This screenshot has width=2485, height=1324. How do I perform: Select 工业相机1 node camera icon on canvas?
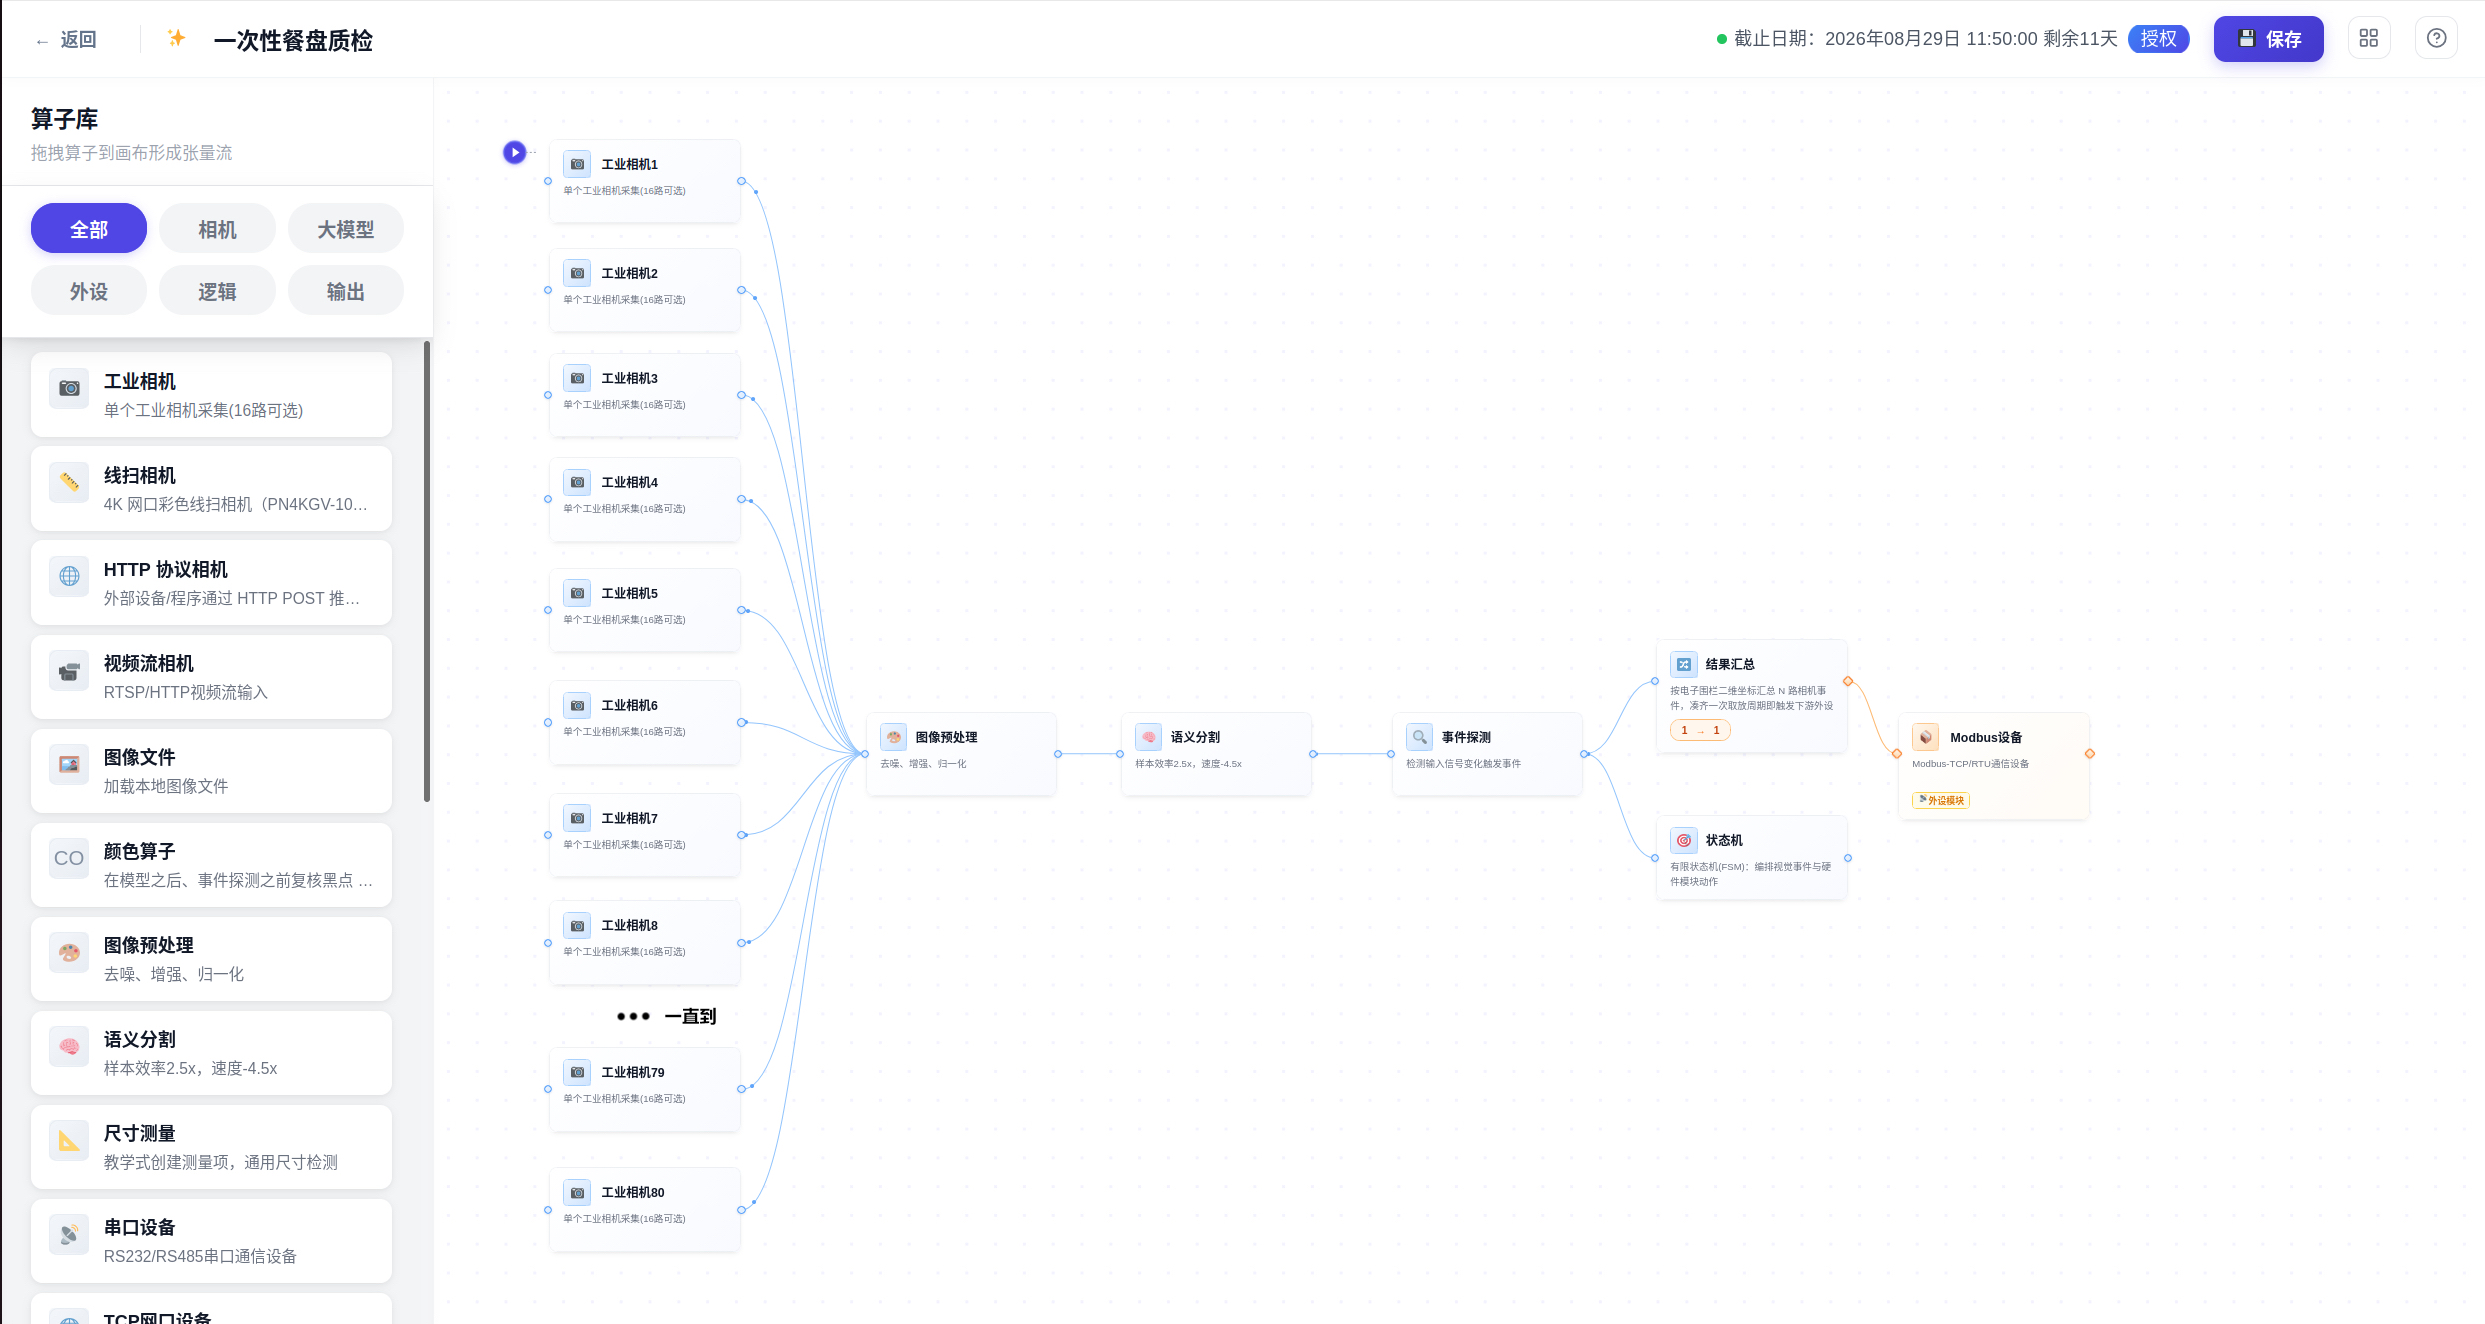click(577, 164)
